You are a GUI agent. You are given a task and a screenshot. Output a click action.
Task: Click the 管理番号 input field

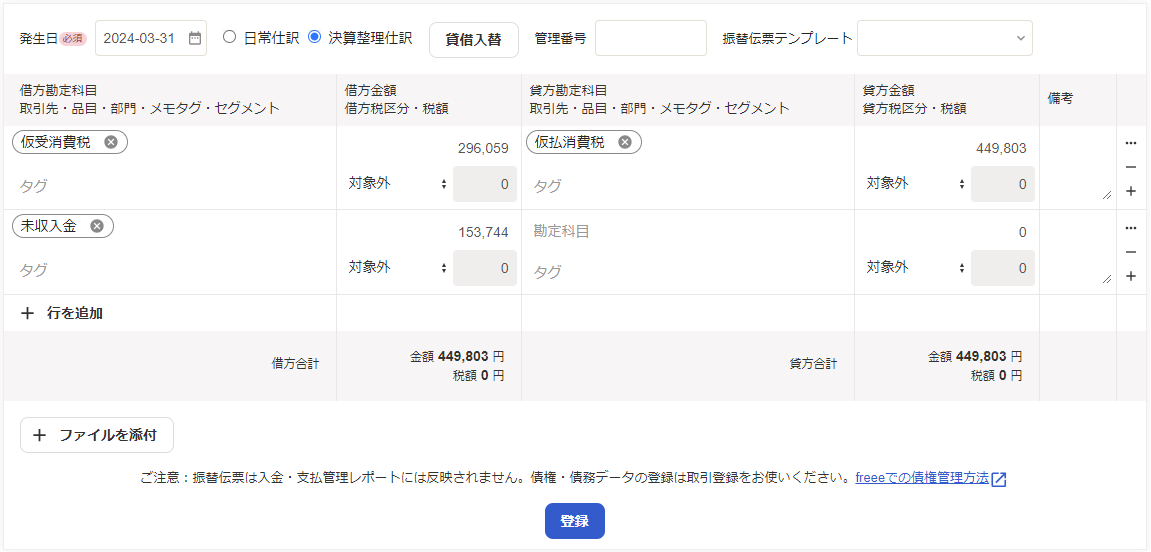650,38
